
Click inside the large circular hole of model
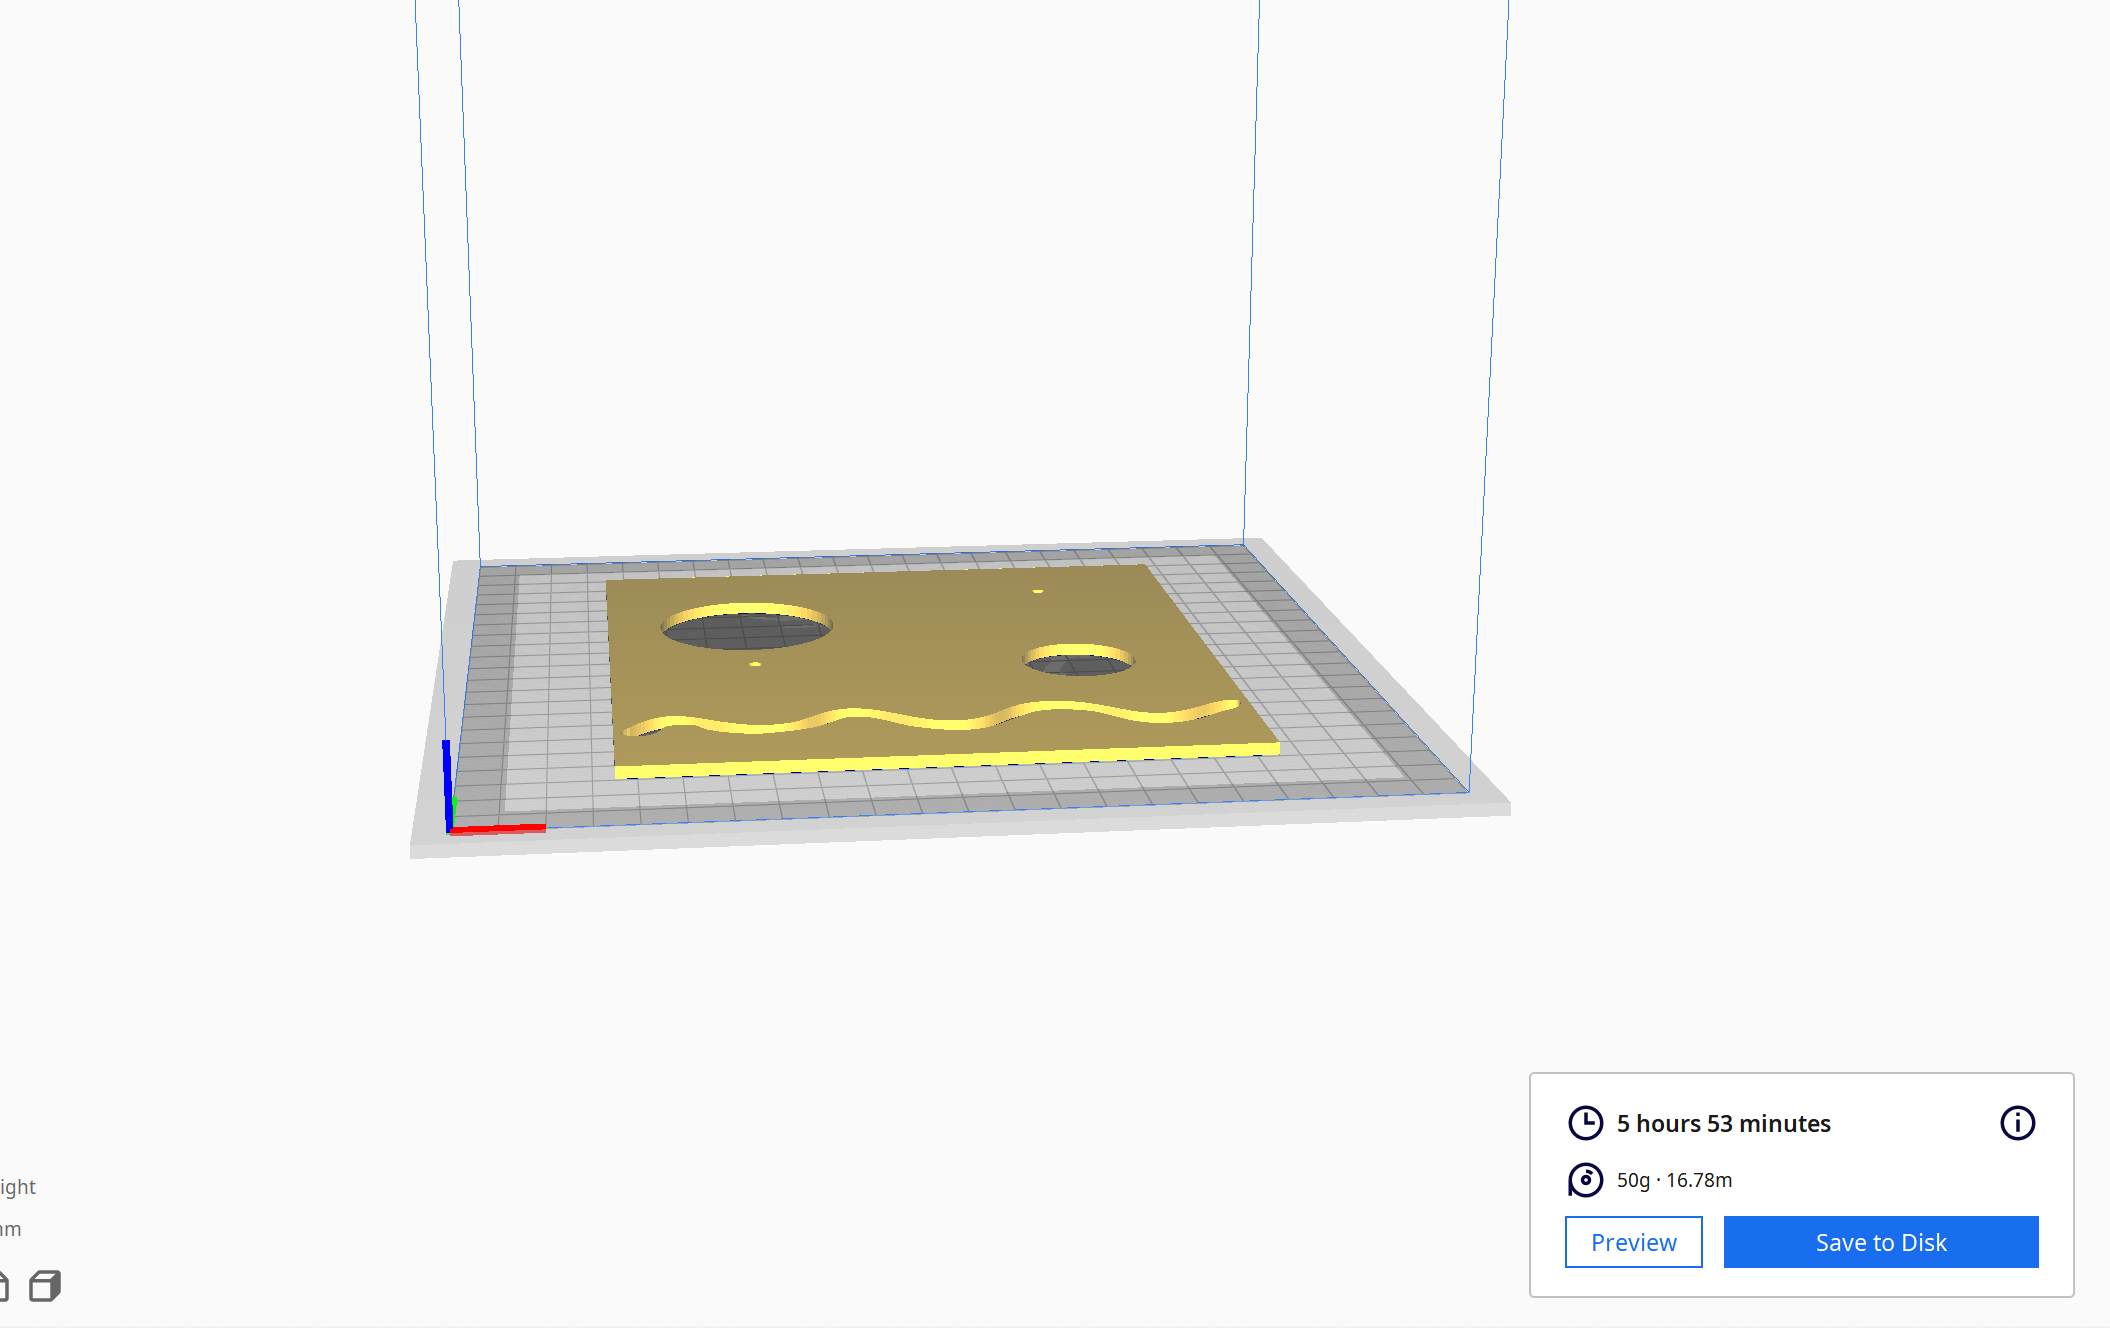pyautogui.click(x=748, y=631)
